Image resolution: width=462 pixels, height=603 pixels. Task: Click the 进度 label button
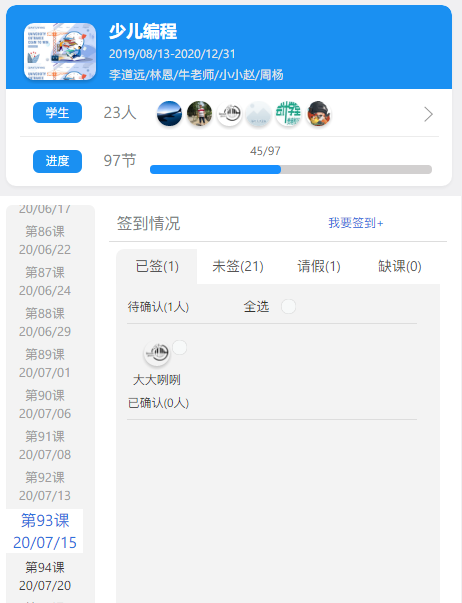coord(57,161)
